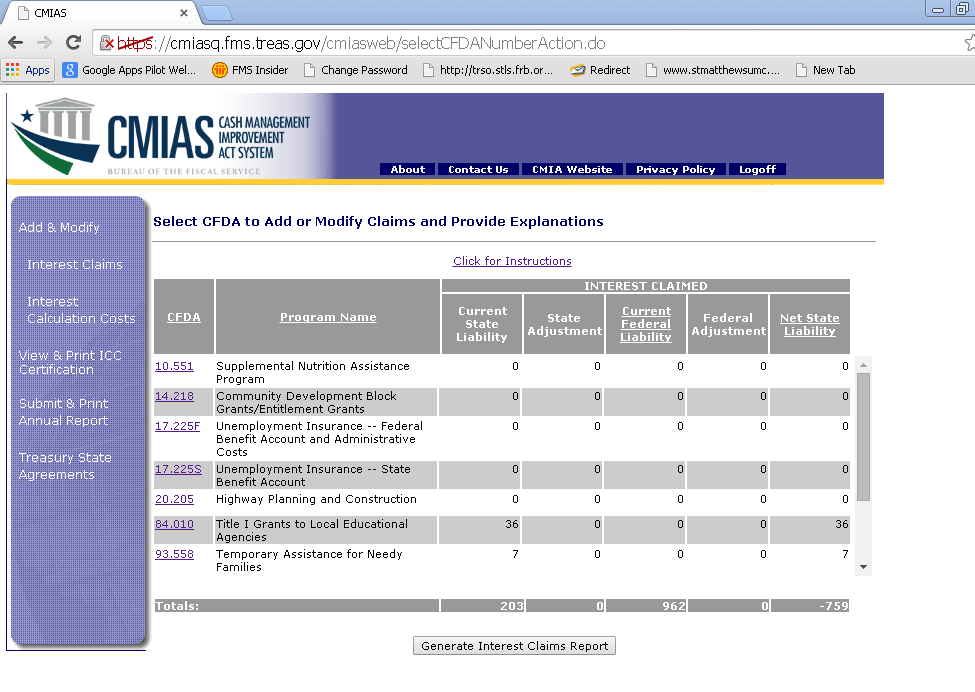This screenshot has width=975, height=692.
Task: Click the table scrollbar up arrow
Action: coord(863,365)
